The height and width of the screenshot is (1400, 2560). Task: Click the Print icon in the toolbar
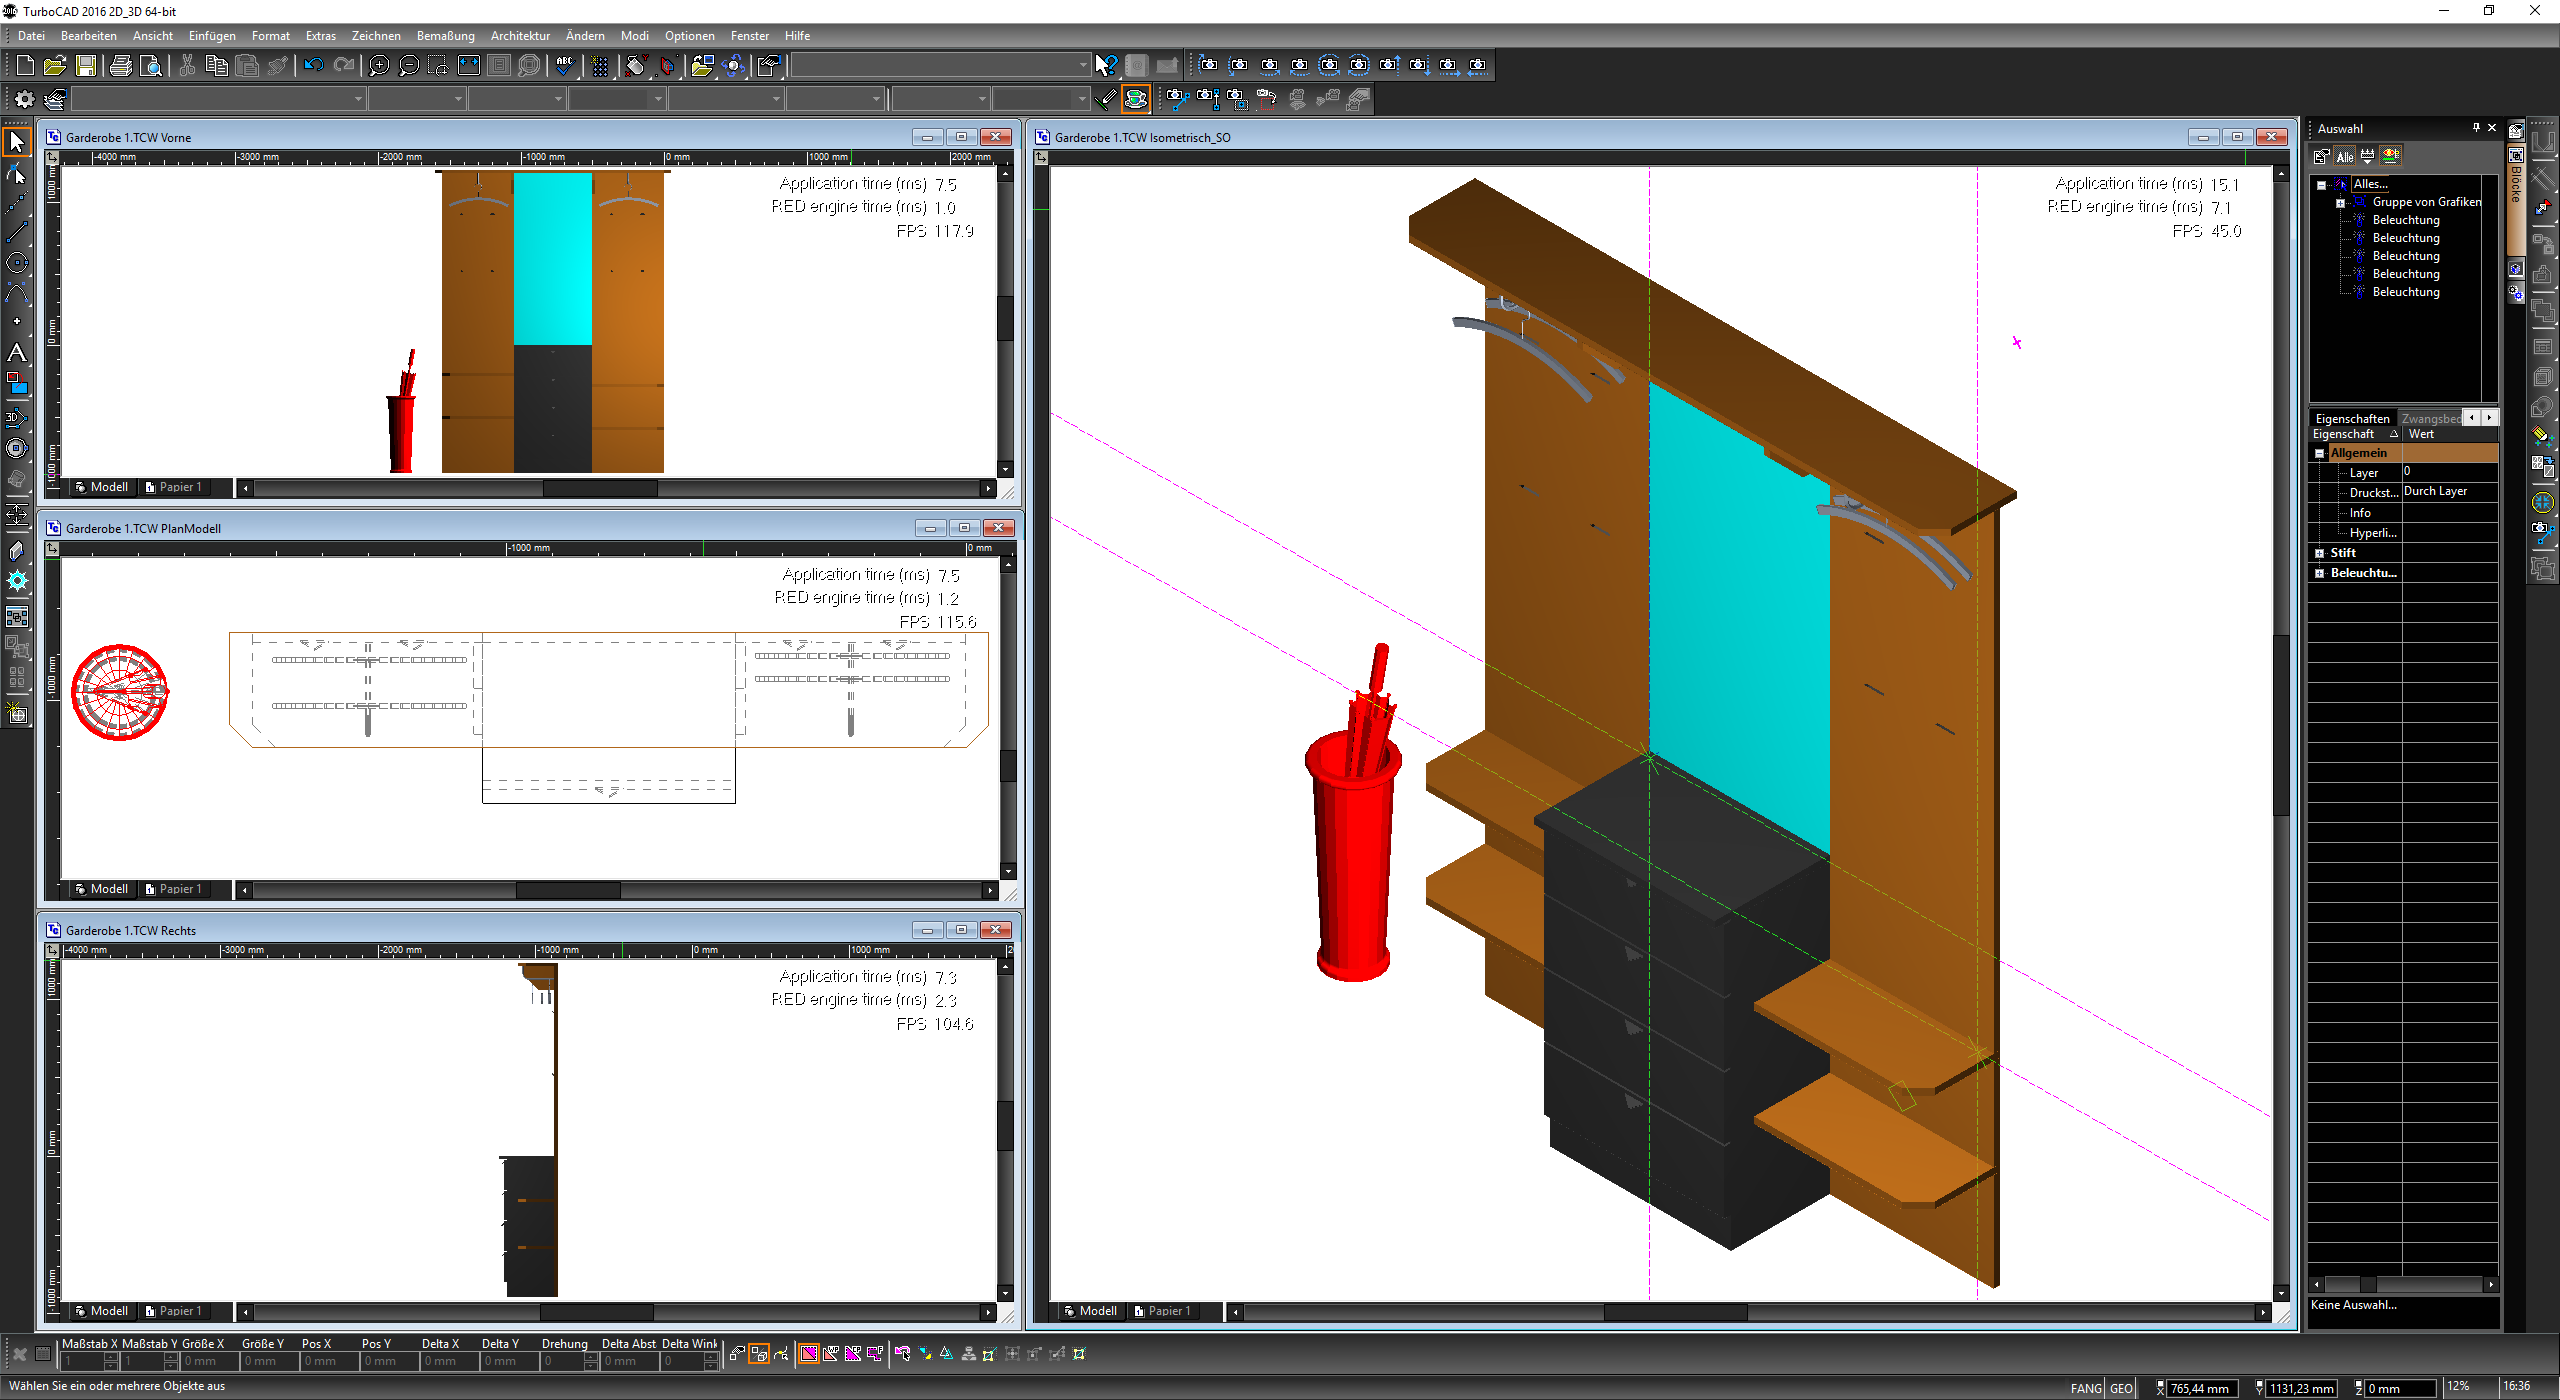[x=120, y=65]
